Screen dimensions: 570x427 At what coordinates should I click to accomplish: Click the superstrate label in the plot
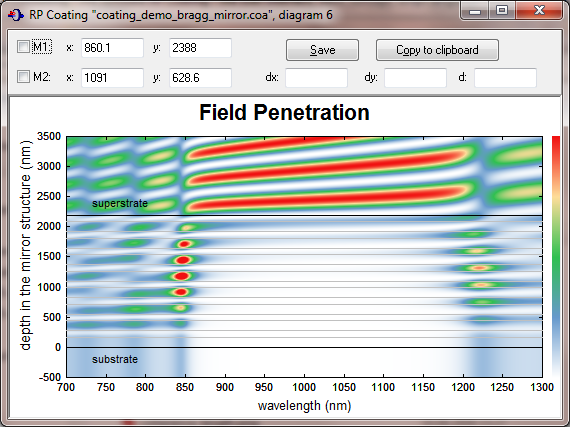[120, 203]
